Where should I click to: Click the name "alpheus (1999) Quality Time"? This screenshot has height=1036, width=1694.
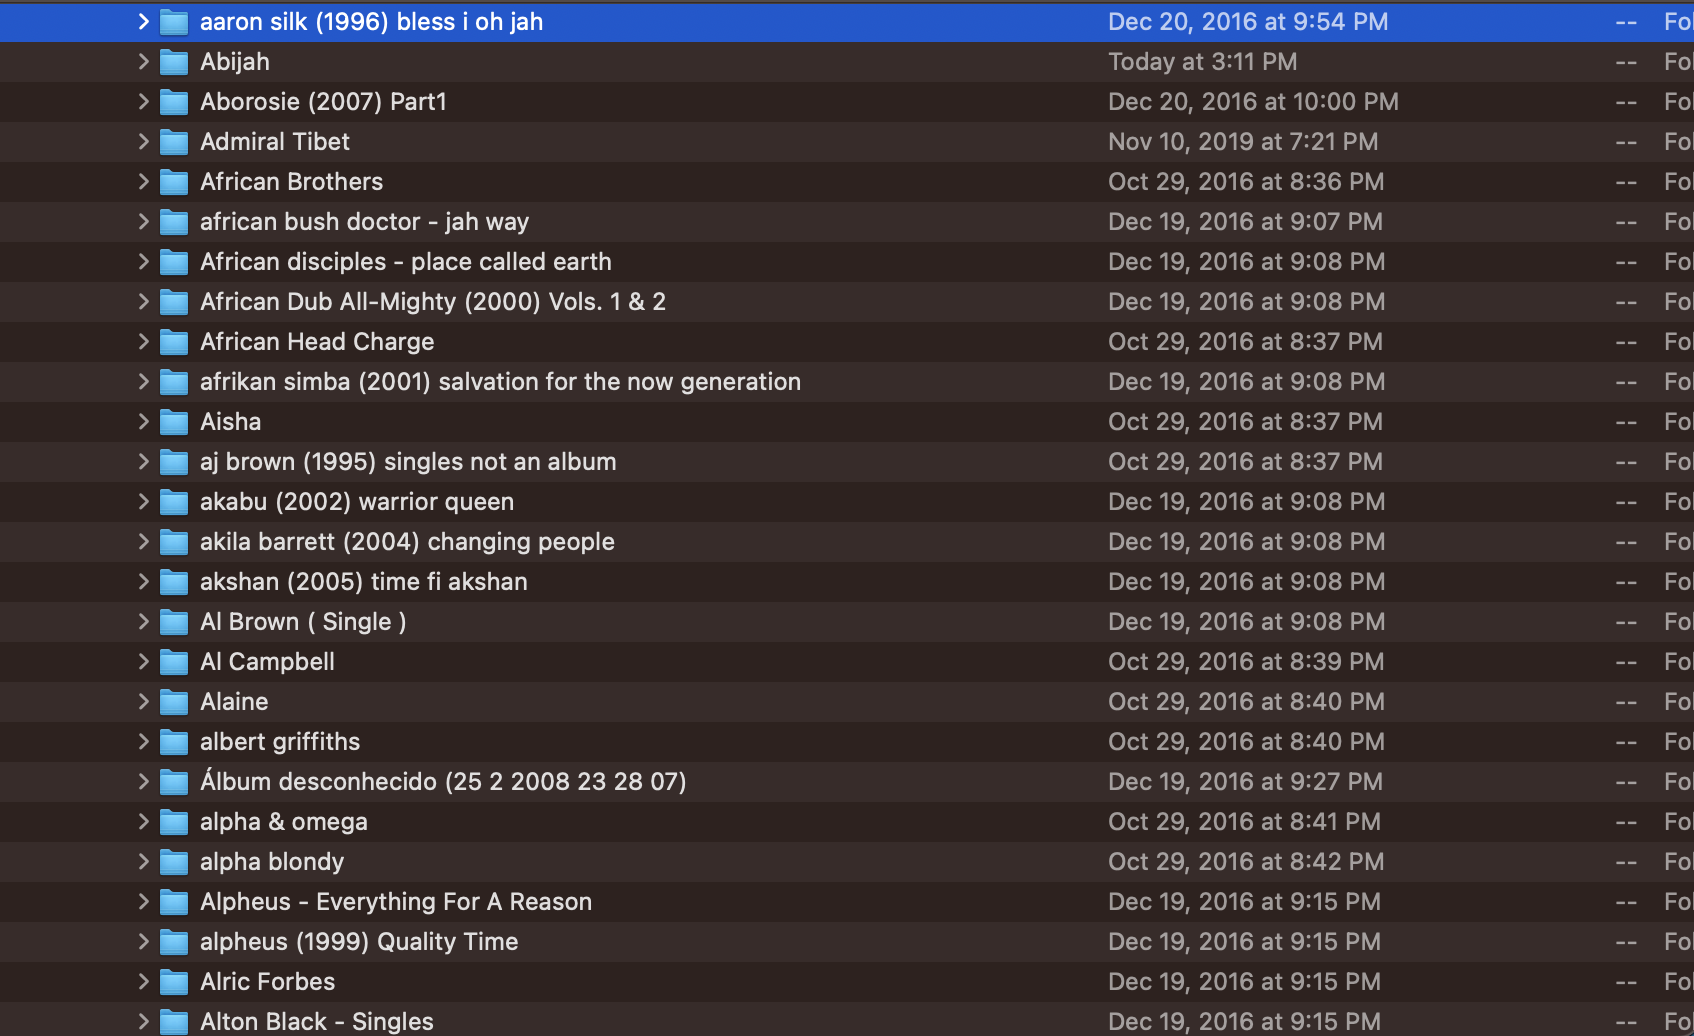click(359, 942)
